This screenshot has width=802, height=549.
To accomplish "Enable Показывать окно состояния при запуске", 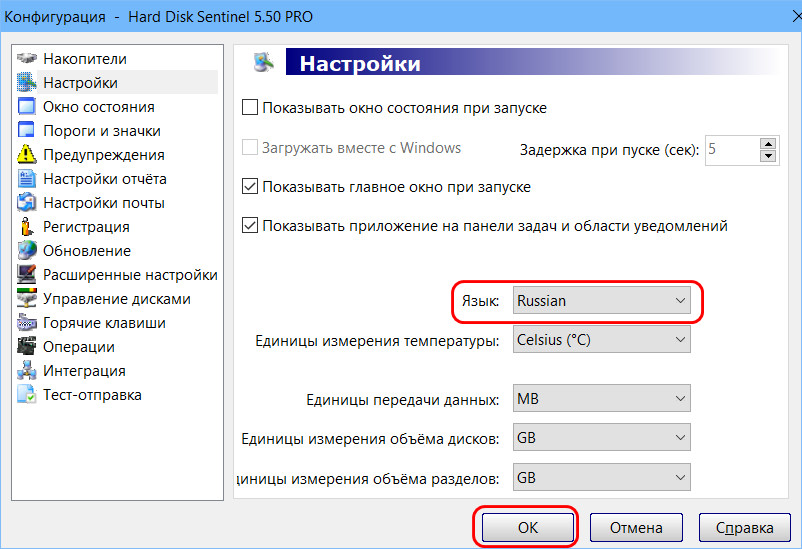I will click(x=250, y=107).
